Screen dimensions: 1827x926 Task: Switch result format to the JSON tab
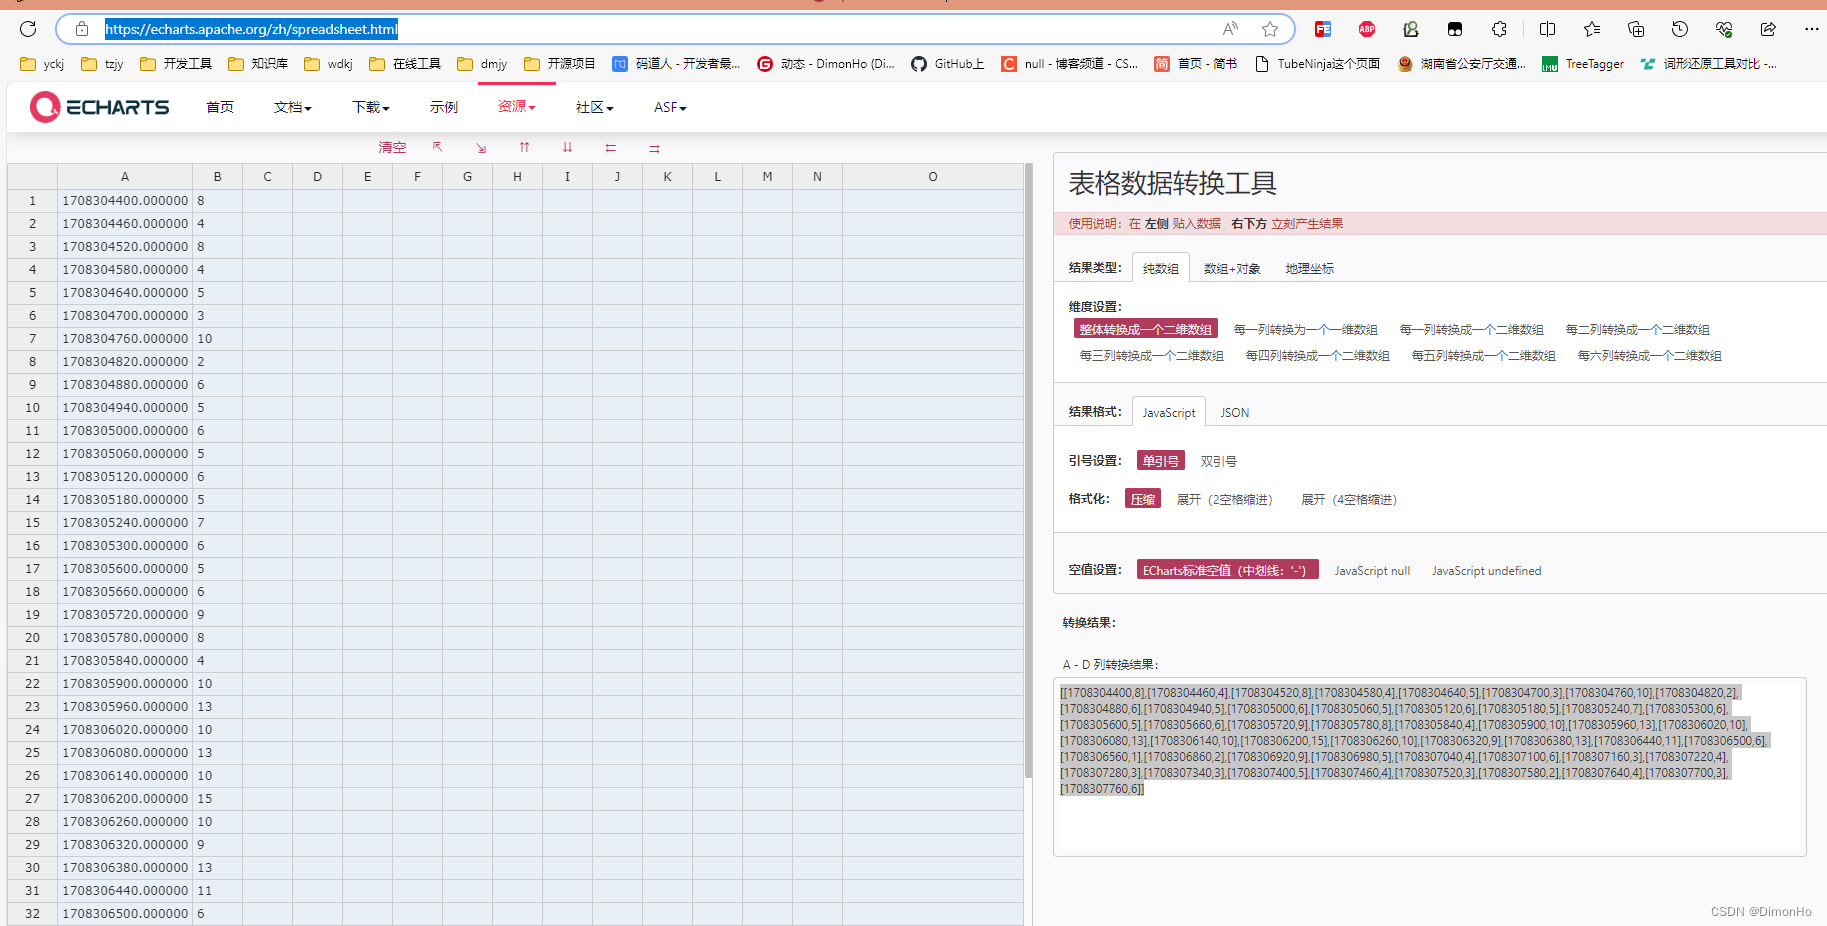[x=1234, y=412]
